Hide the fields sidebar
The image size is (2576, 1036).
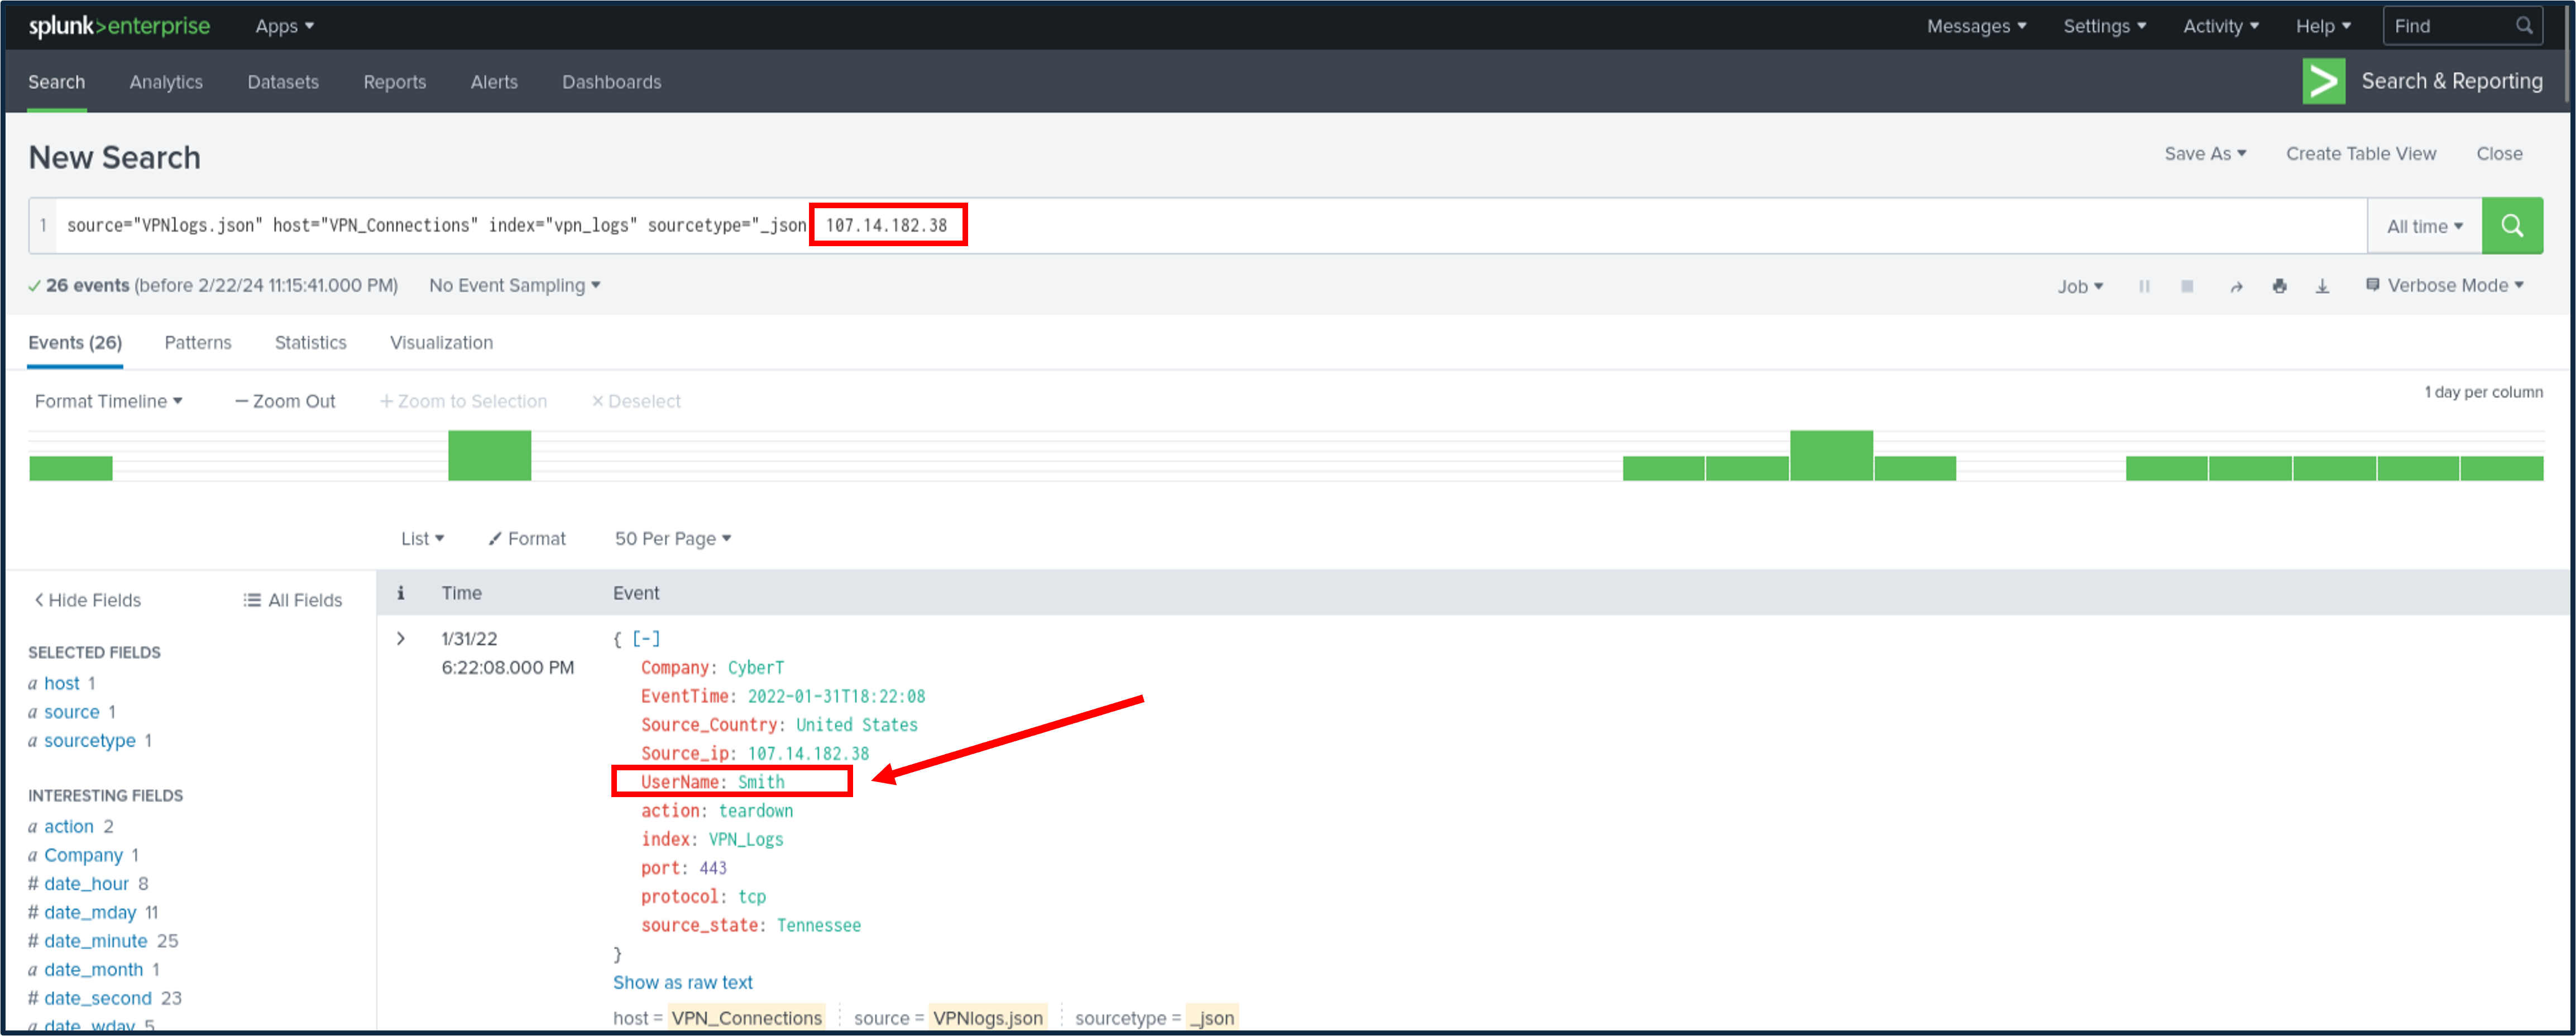(x=88, y=600)
